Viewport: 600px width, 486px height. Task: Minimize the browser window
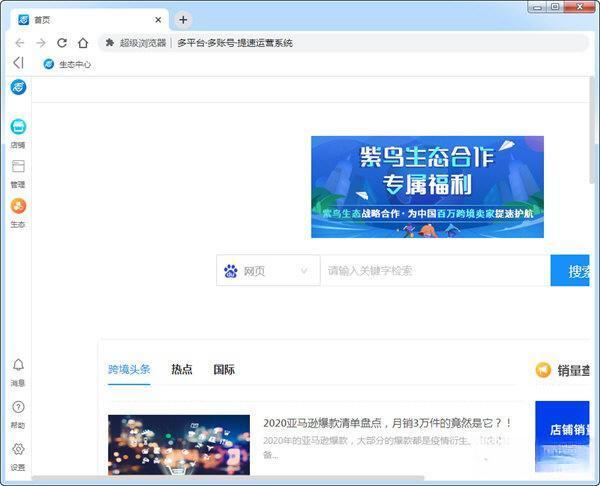[537, 7]
